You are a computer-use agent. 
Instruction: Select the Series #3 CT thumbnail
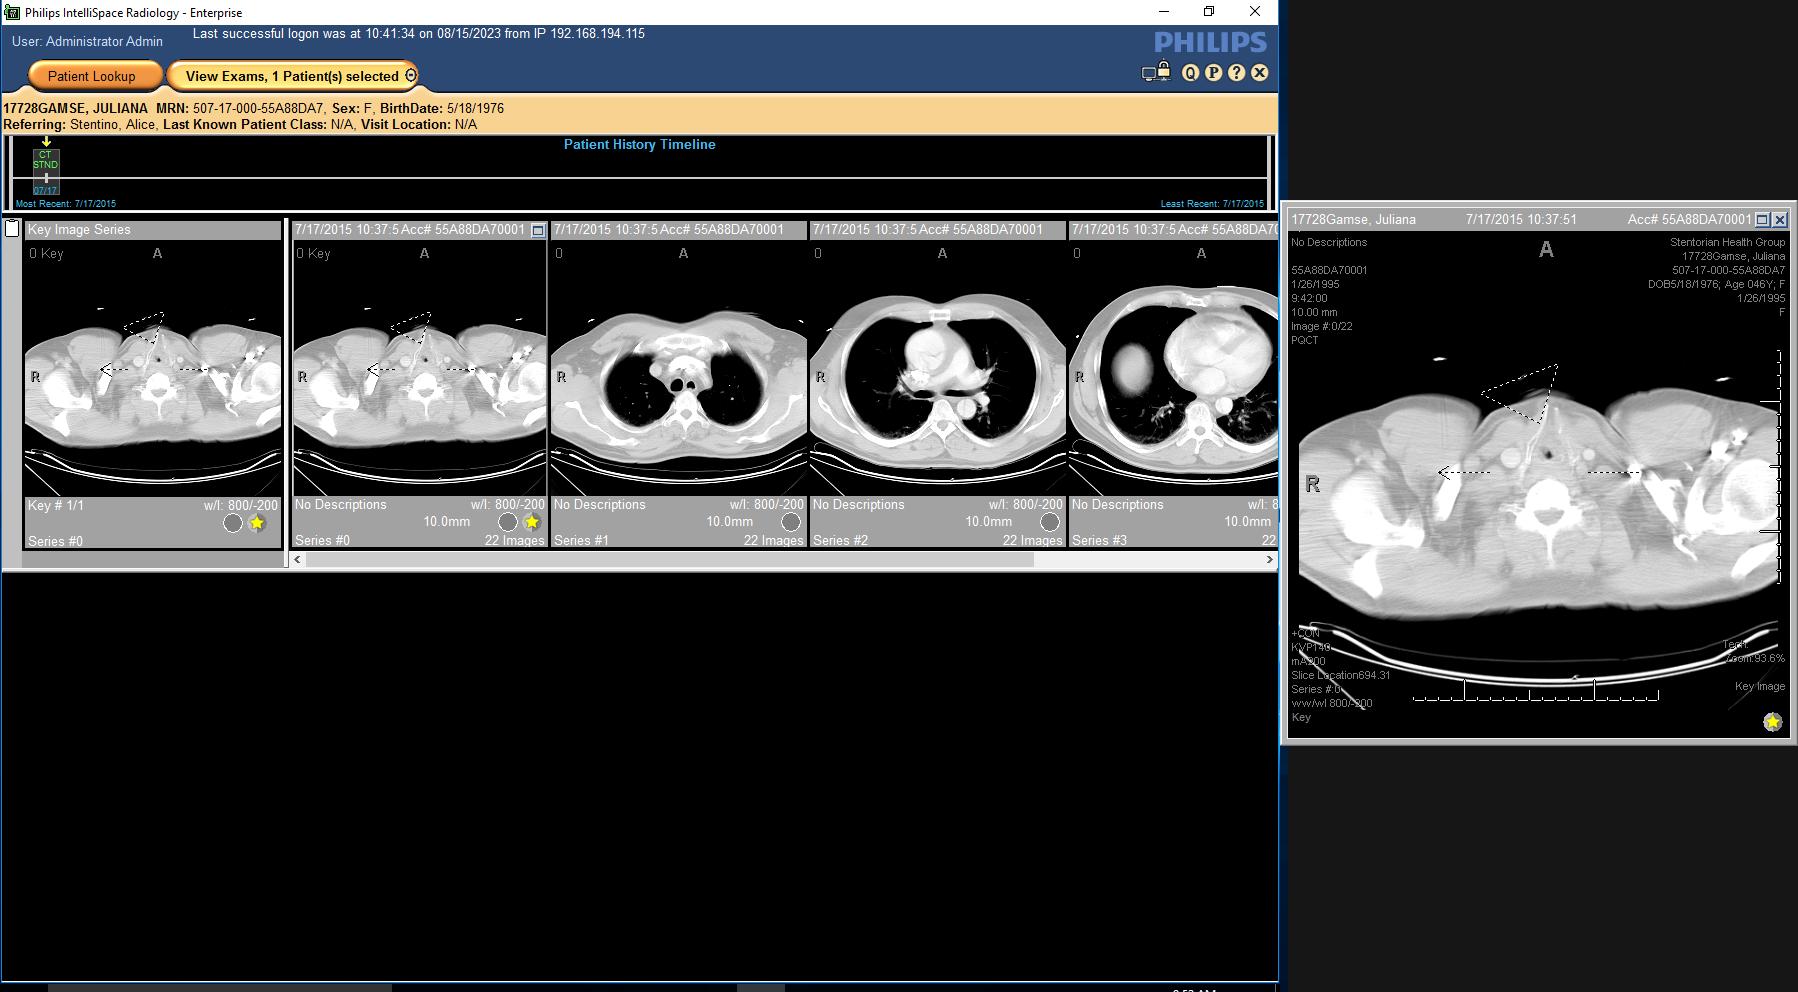[1174, 368]
